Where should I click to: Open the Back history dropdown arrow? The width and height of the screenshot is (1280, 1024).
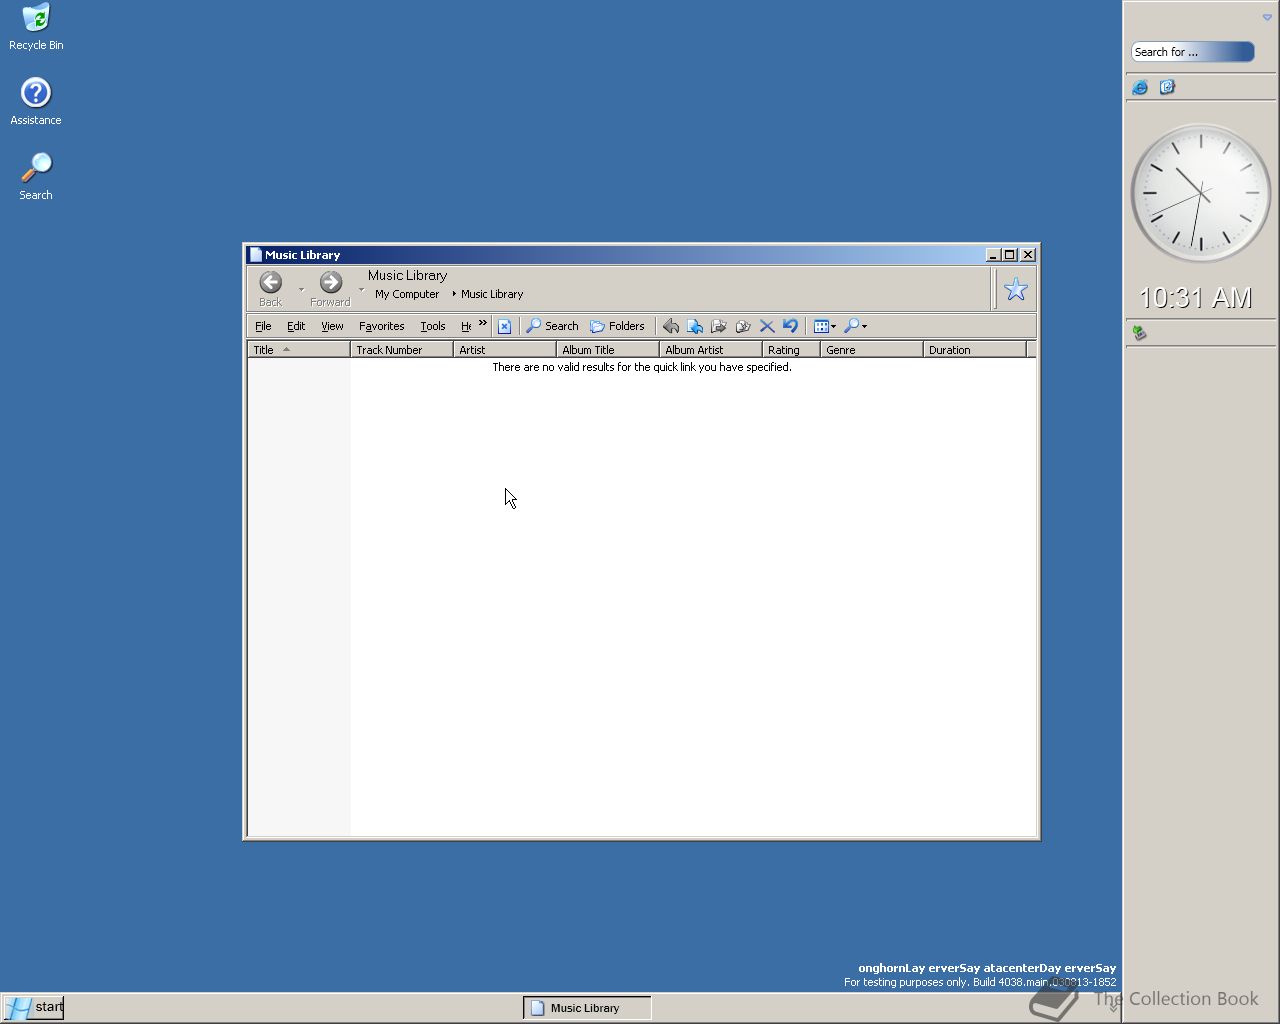pos(301,290)
